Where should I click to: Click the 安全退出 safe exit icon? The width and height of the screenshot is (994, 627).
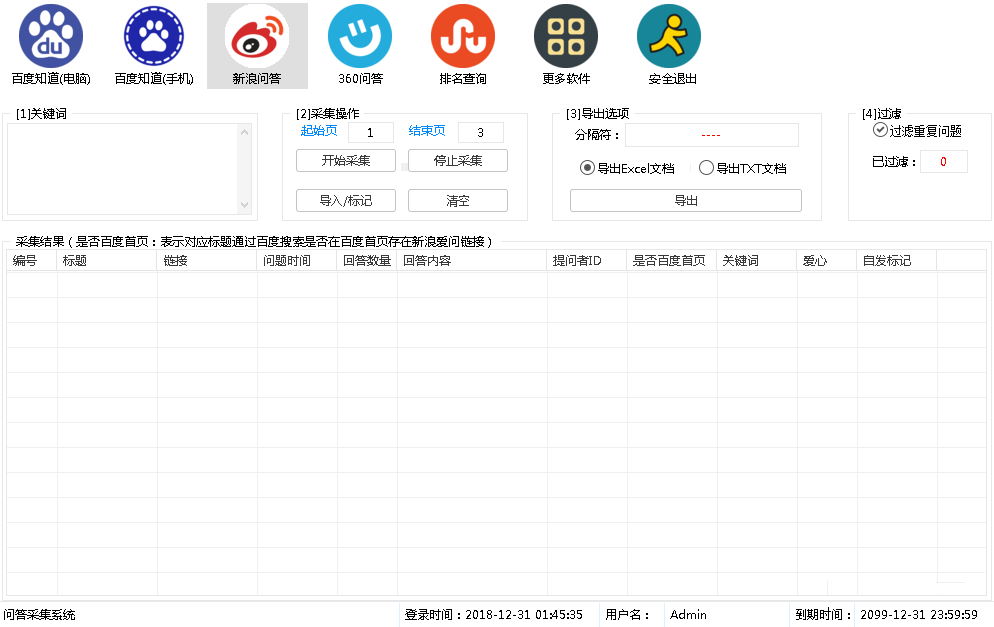(669, 36)
